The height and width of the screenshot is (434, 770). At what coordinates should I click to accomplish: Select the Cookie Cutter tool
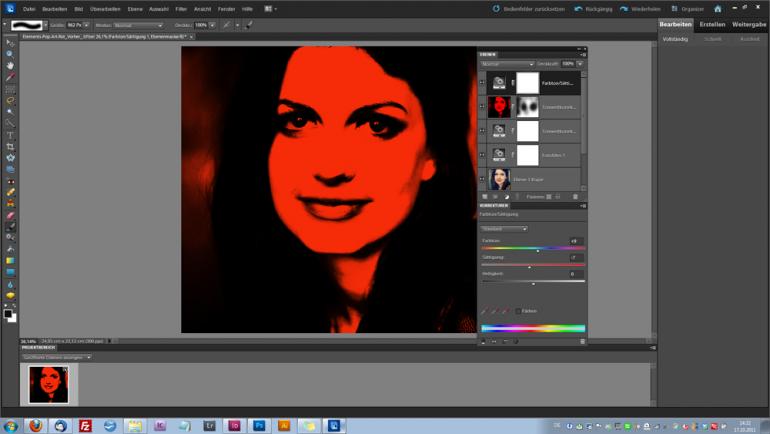(10, 158)
